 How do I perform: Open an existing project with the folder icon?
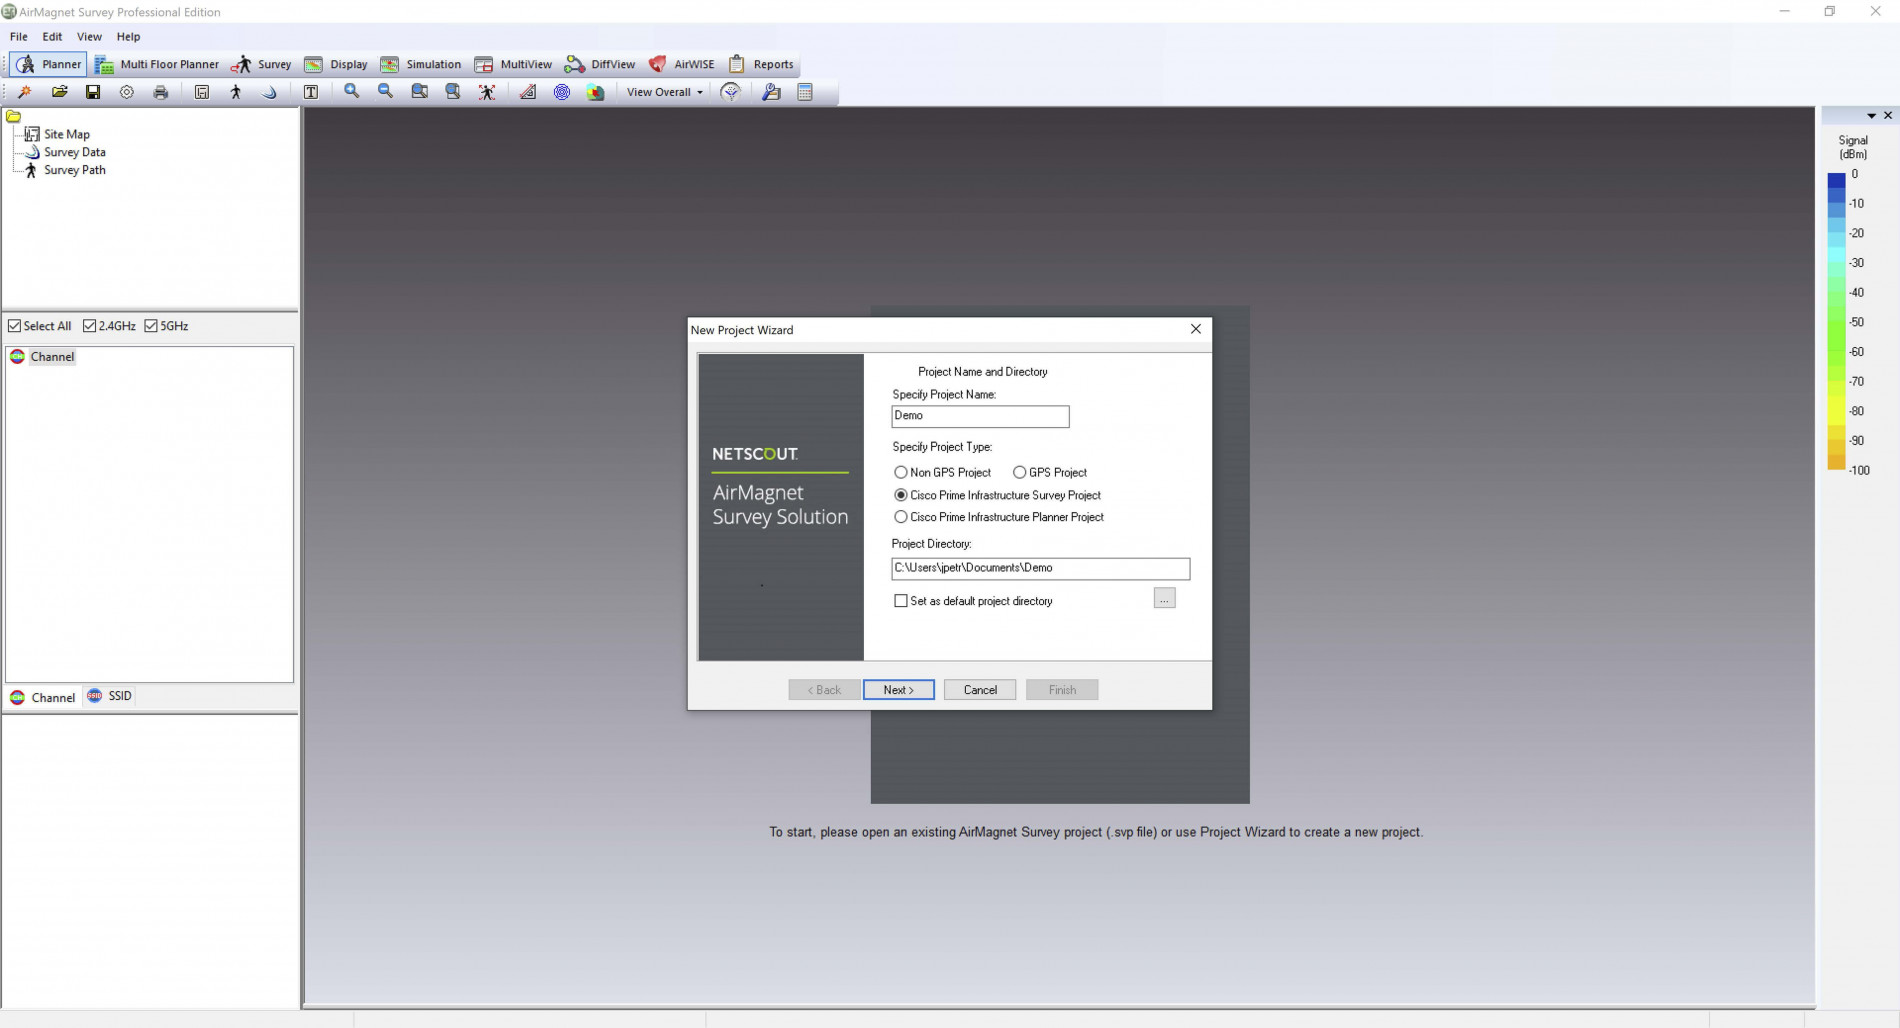pyautogui.click(x=60, y=92)
